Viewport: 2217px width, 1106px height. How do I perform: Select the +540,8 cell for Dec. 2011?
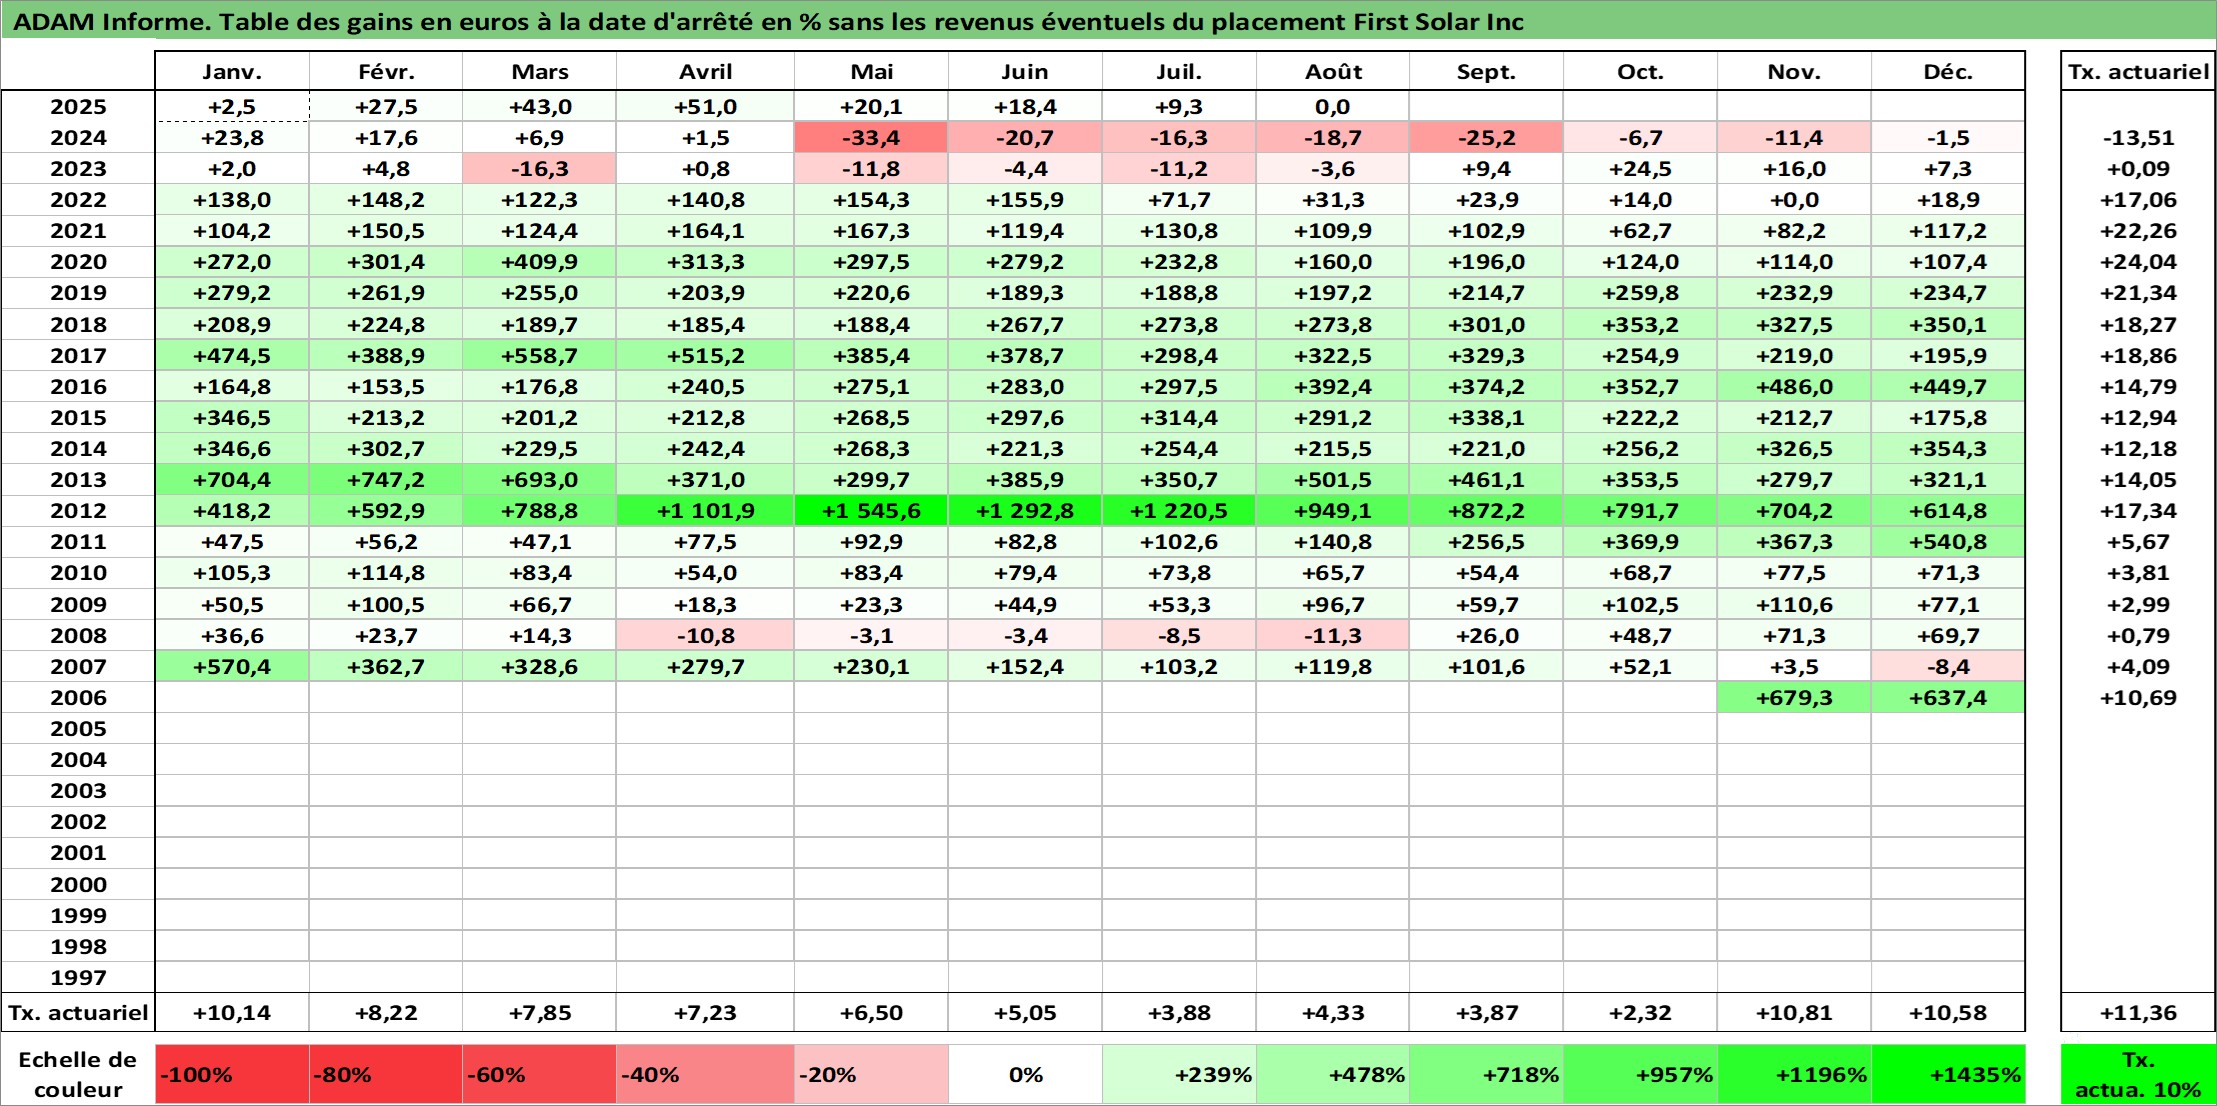(1948, 542)
